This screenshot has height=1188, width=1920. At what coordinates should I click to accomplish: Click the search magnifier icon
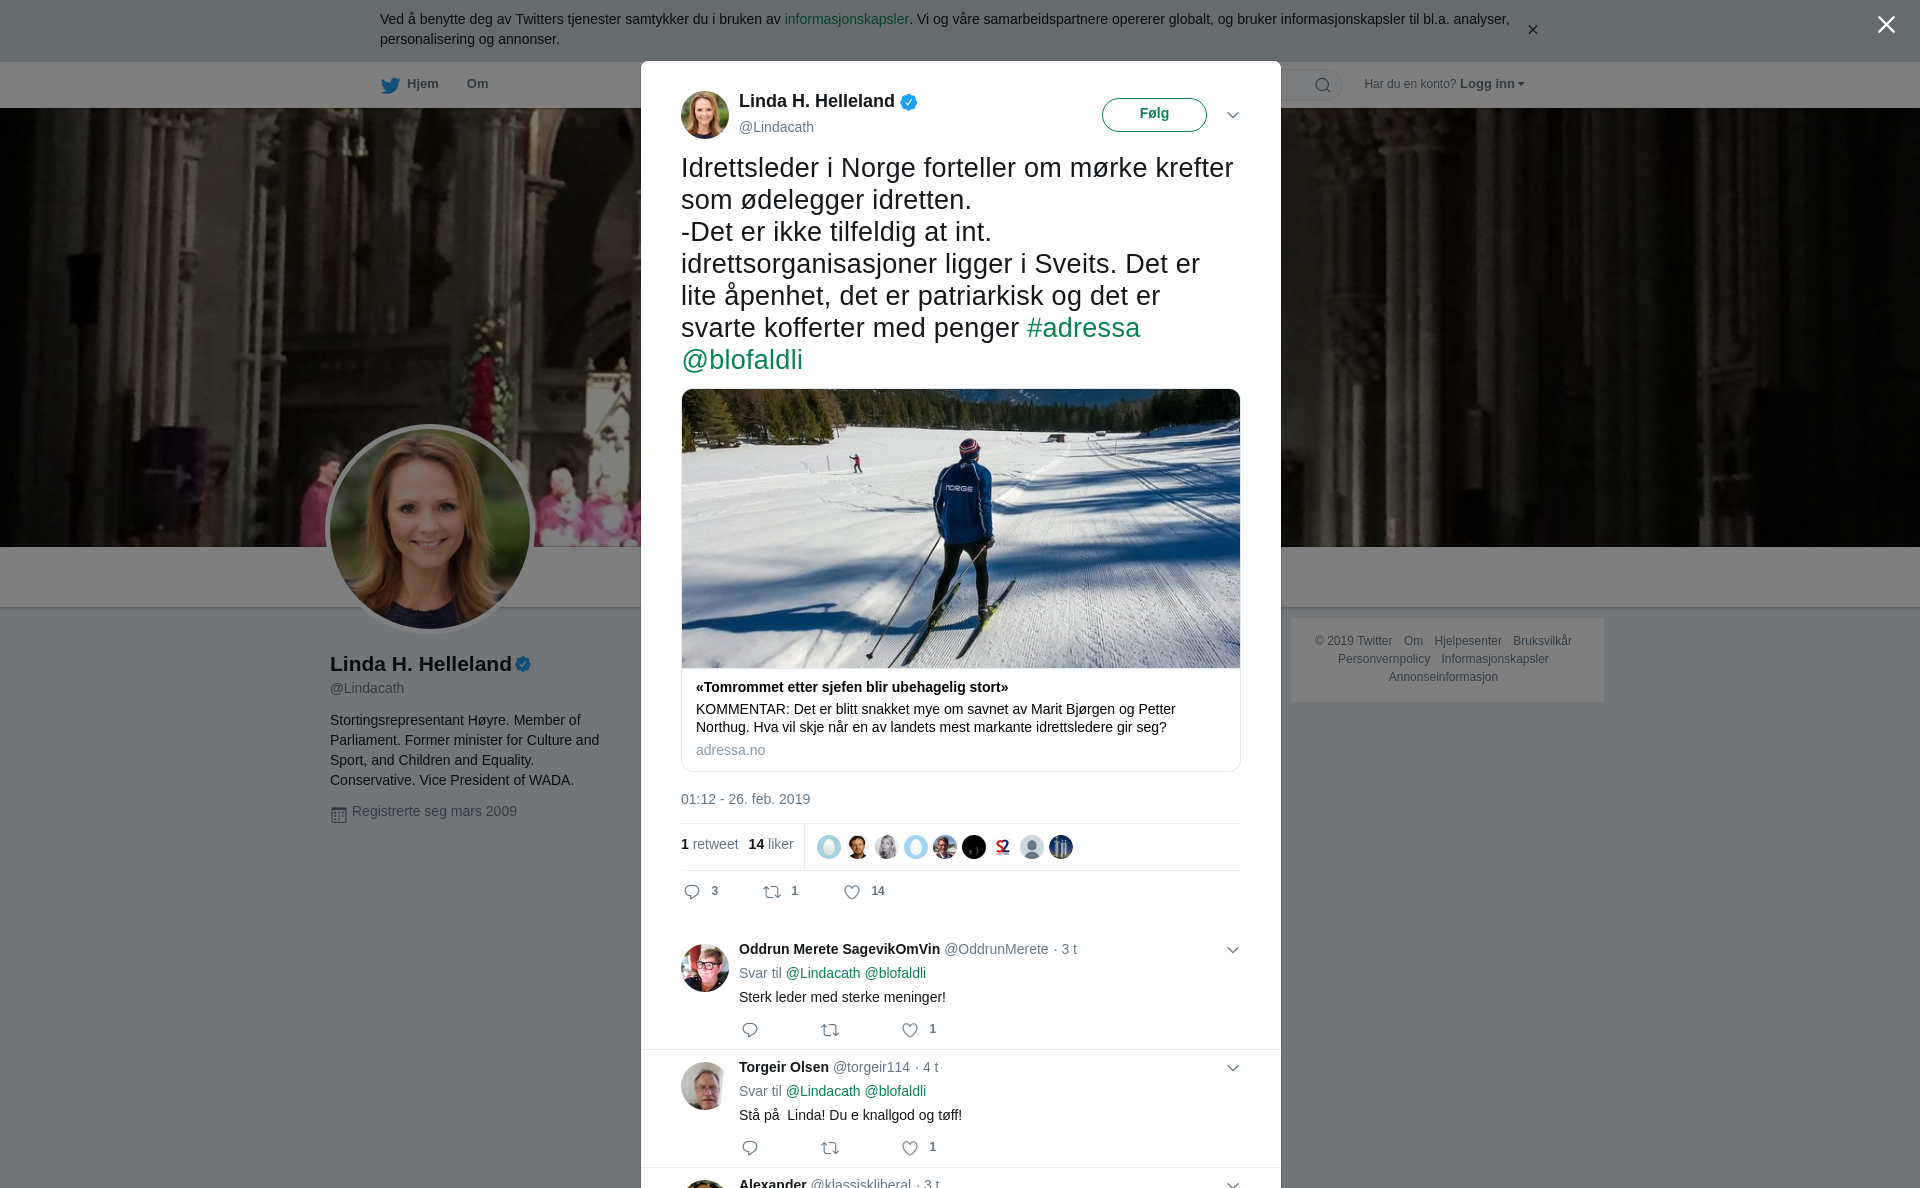click(x=1322, y=86)
